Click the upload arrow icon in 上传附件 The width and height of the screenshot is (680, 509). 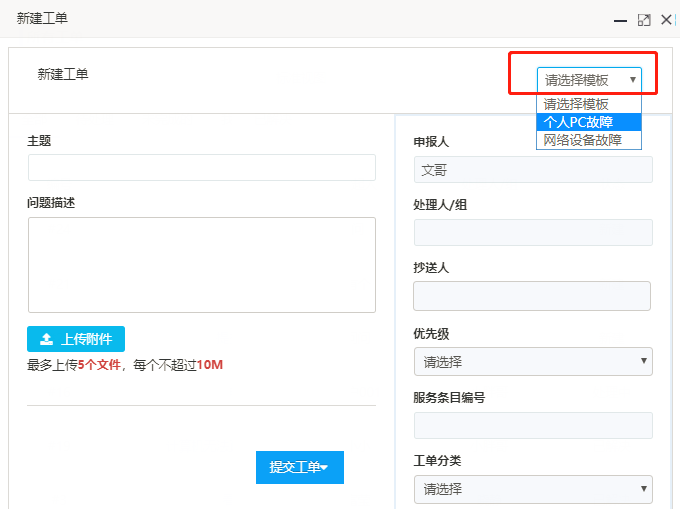point(47,339)
